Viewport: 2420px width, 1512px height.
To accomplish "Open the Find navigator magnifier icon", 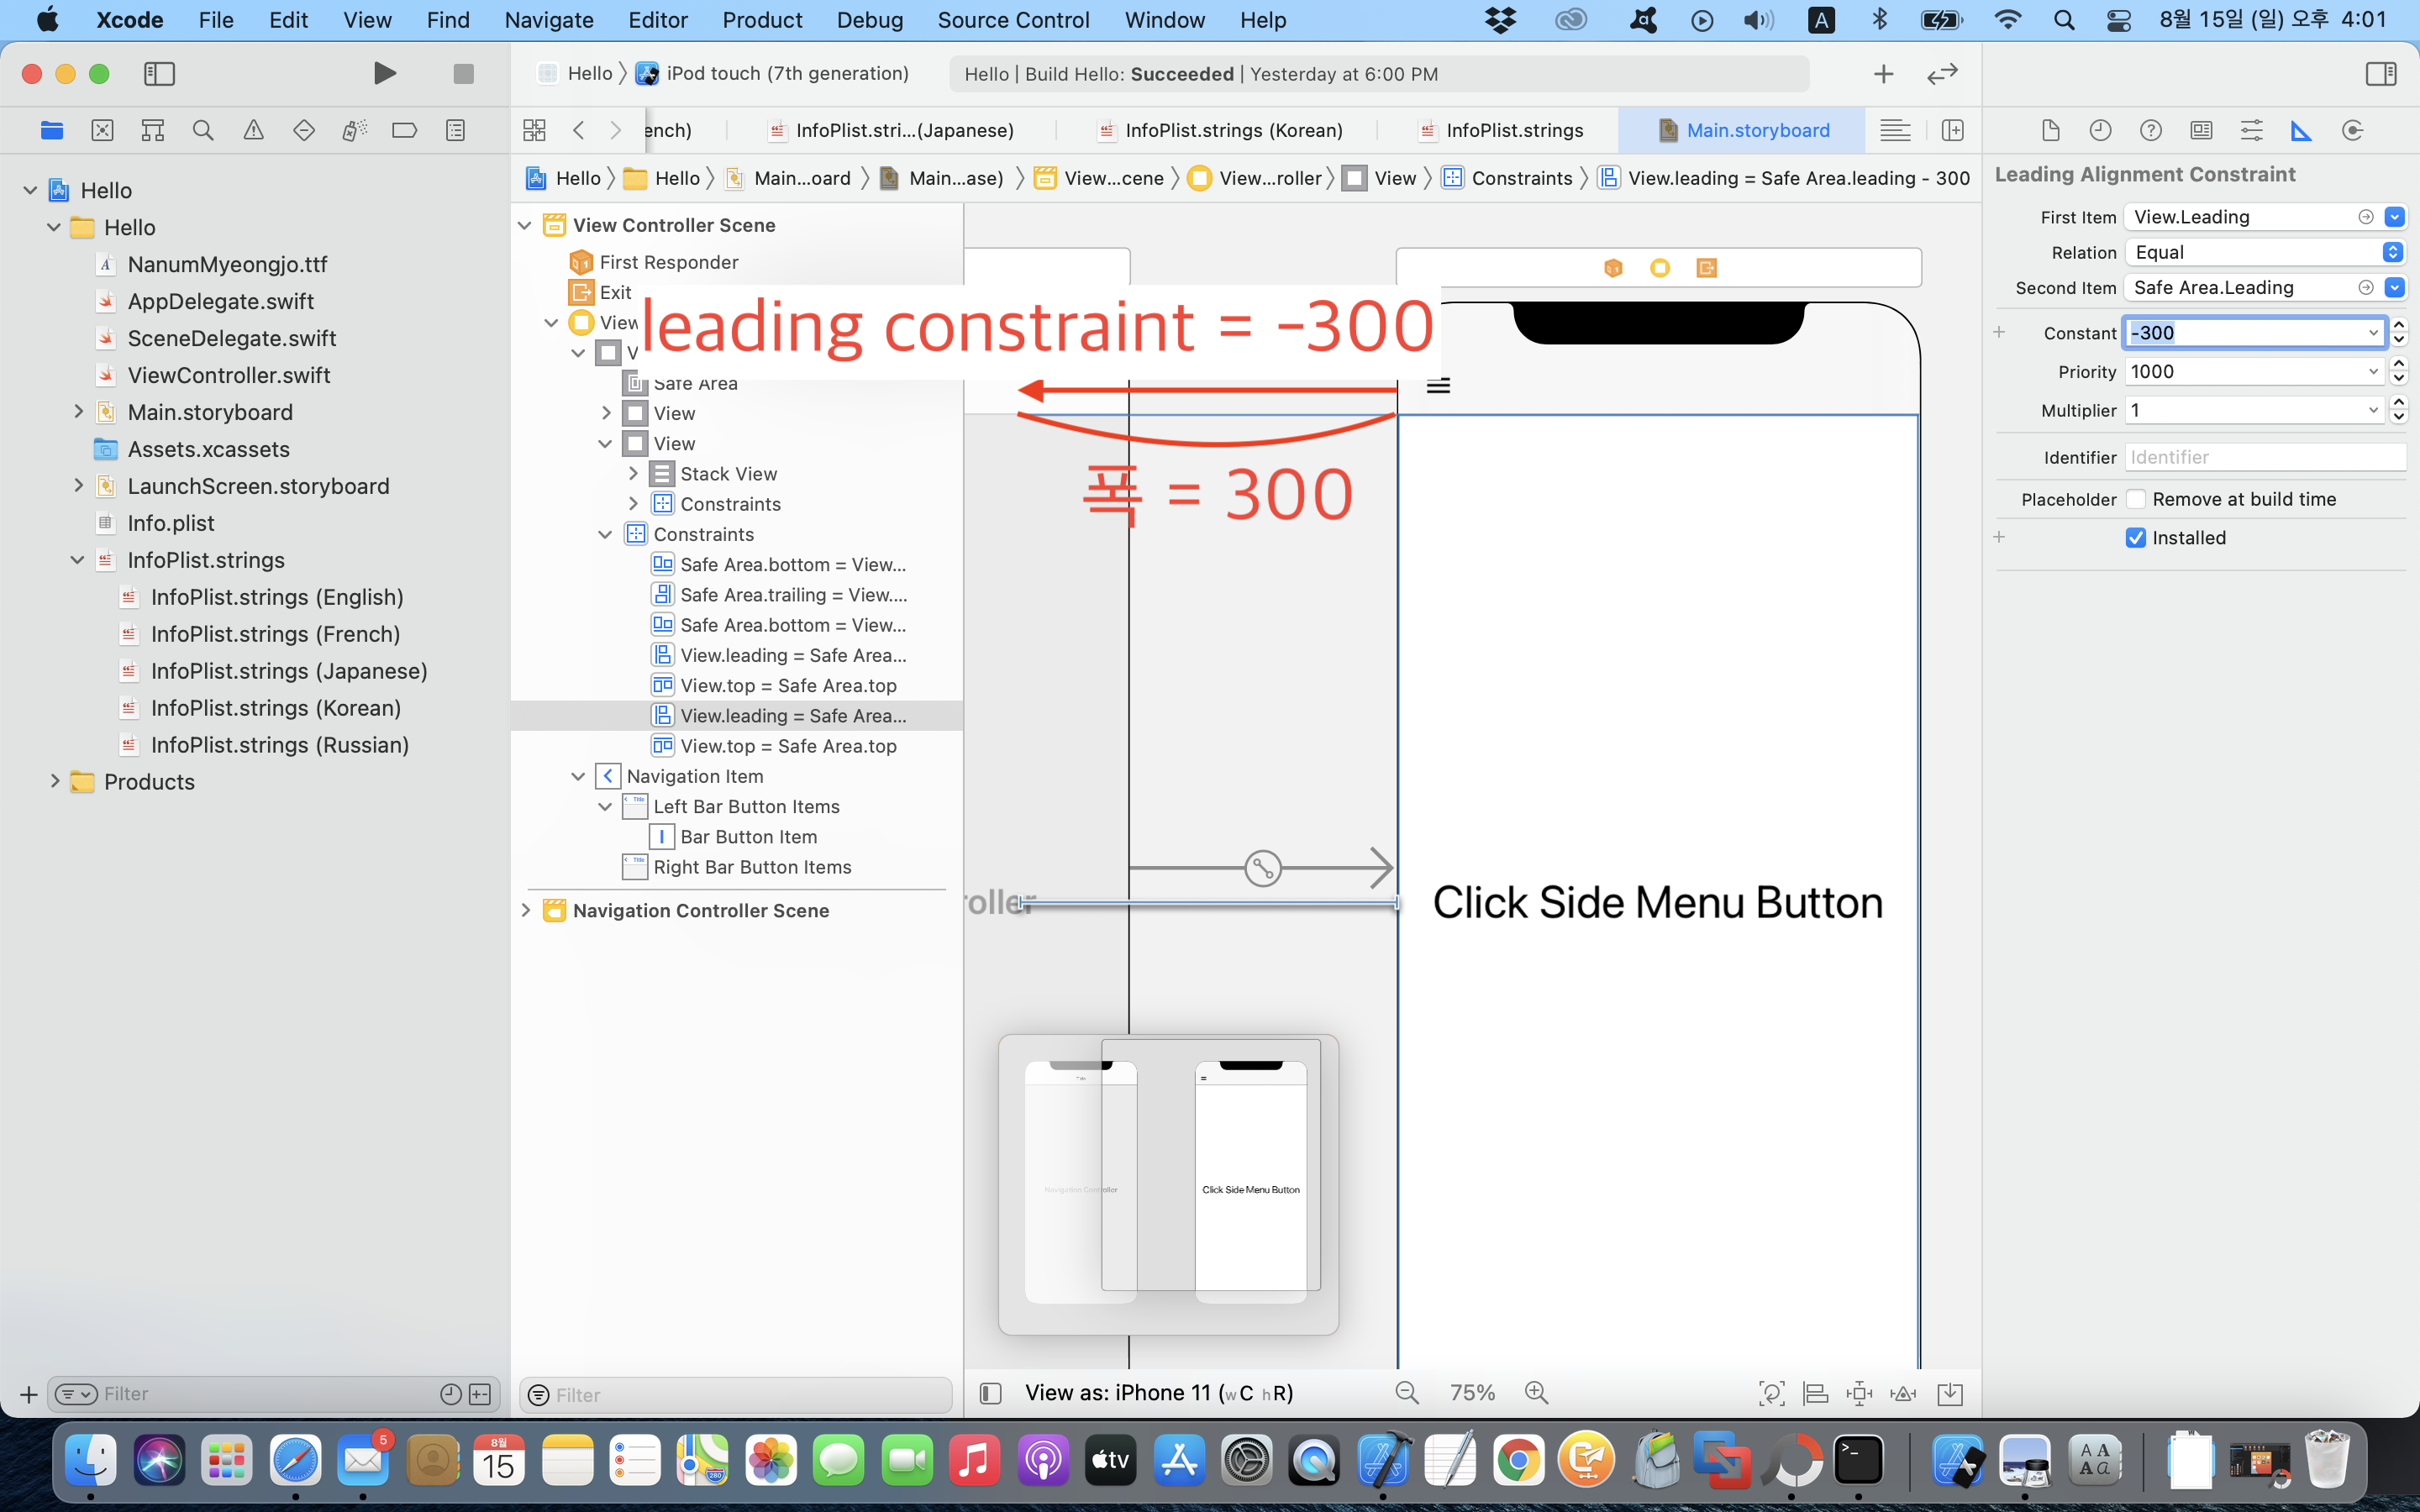I will coord(203,130).
